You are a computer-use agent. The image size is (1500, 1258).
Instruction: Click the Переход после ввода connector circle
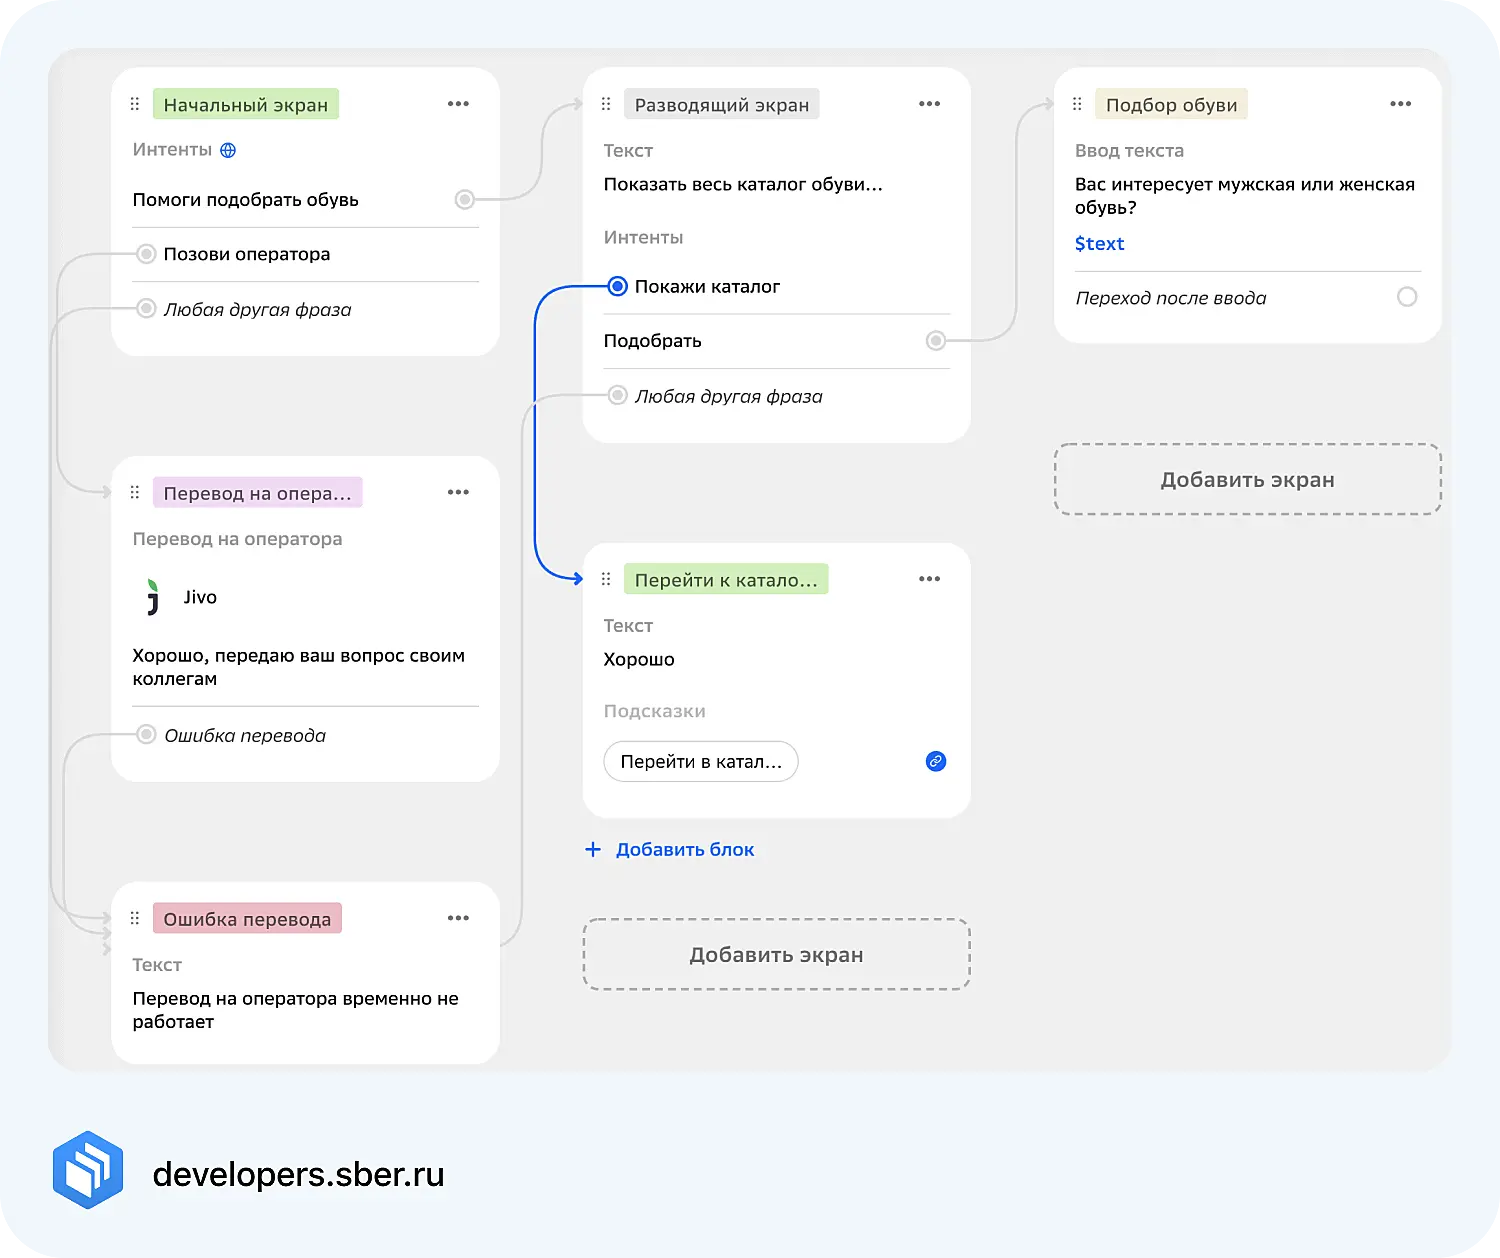(1406, 297)
